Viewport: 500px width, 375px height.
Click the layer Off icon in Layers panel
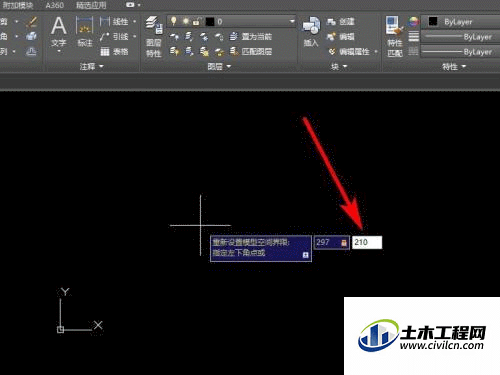(x=174, y=36)
